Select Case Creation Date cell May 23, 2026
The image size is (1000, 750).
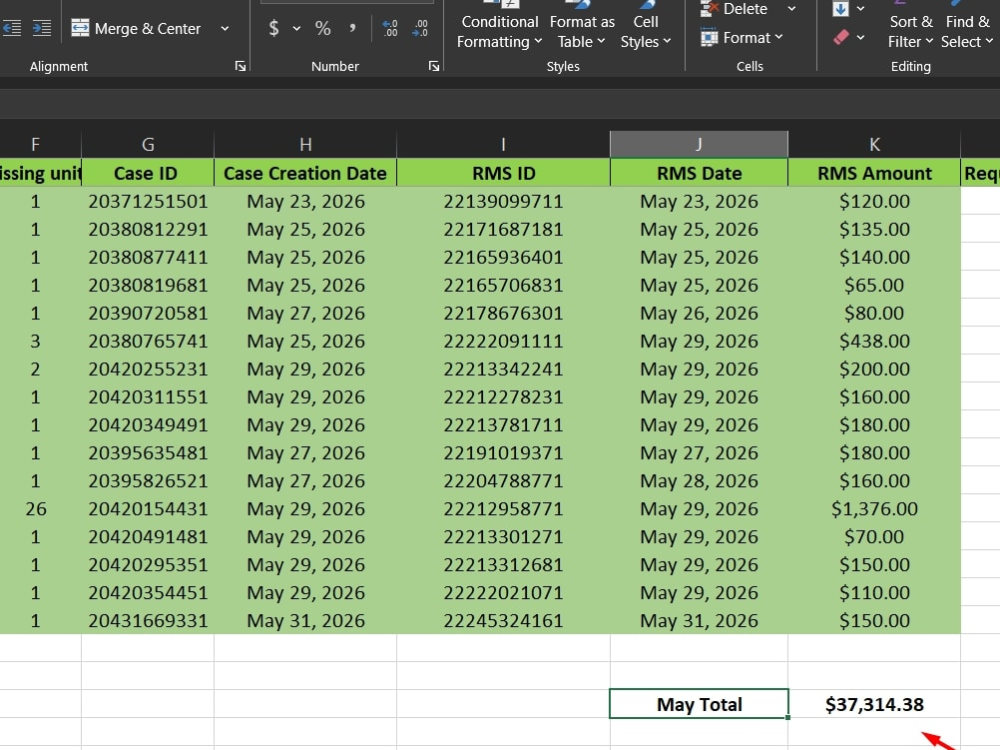pyautogui.click(x=305, y=202)
